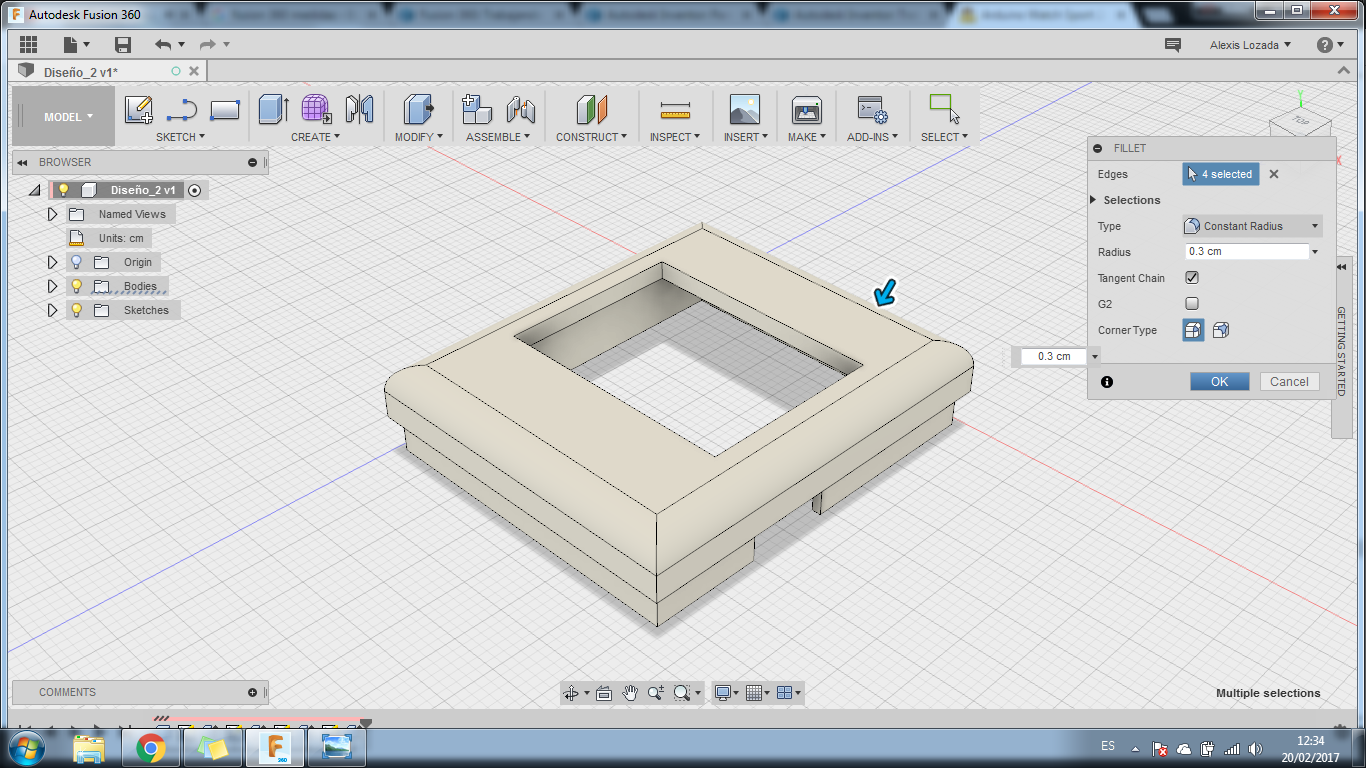Screen dimensions: 1366x768
Task: Expand the Bodies folder
Action: point(53,286)
